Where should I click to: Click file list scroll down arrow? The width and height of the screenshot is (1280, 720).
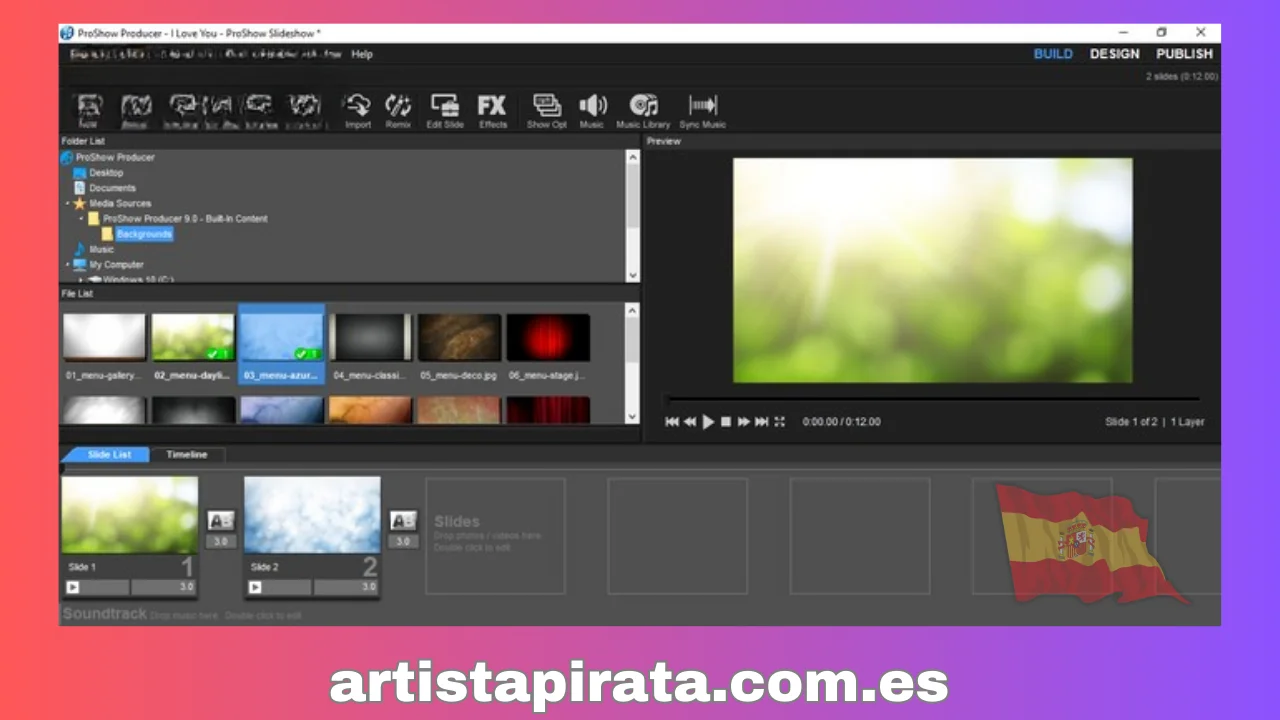(x=632, y=416)
